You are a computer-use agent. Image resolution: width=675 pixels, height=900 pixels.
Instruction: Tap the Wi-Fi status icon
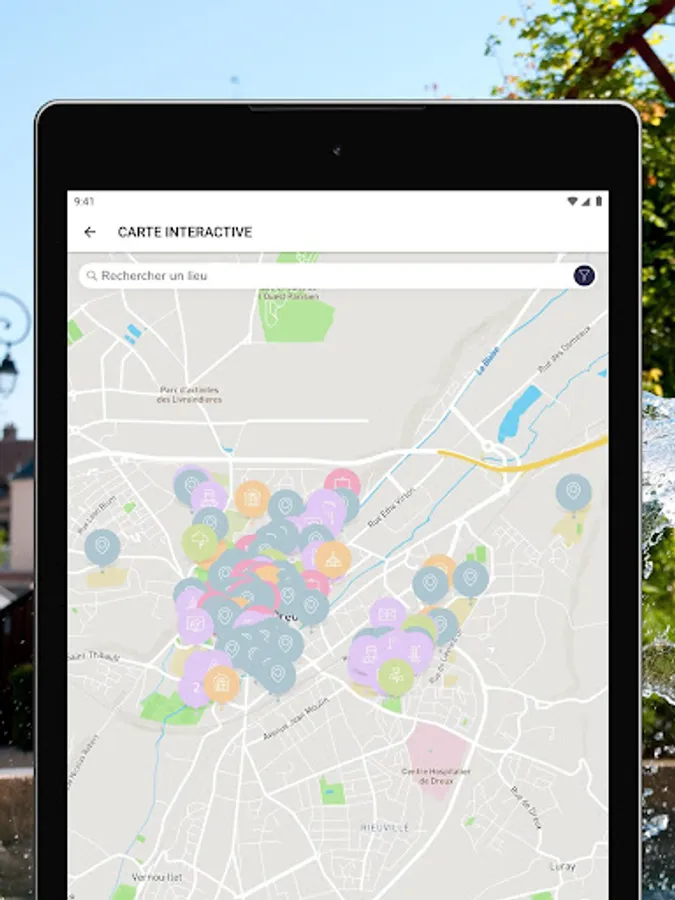[572, 201]
